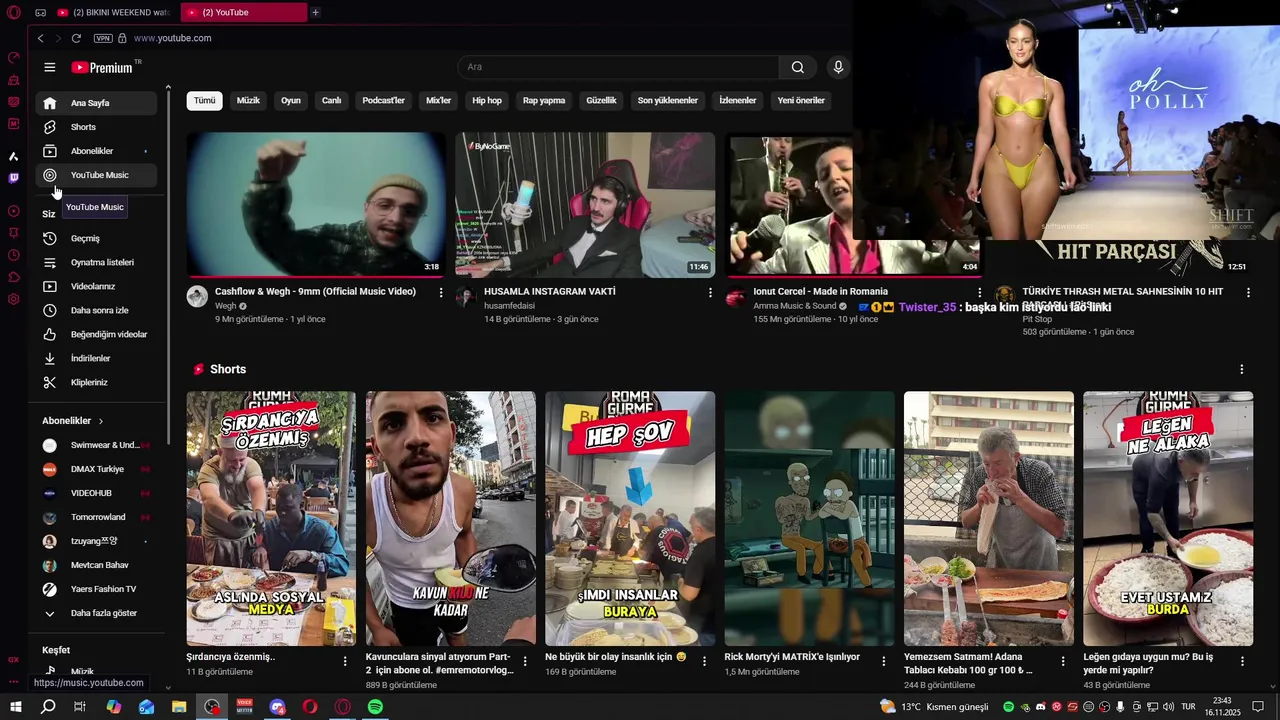The image size is (1280, 720).
Task: Open Tomorrowland subscription channel
Action: [x=97, y=517]
